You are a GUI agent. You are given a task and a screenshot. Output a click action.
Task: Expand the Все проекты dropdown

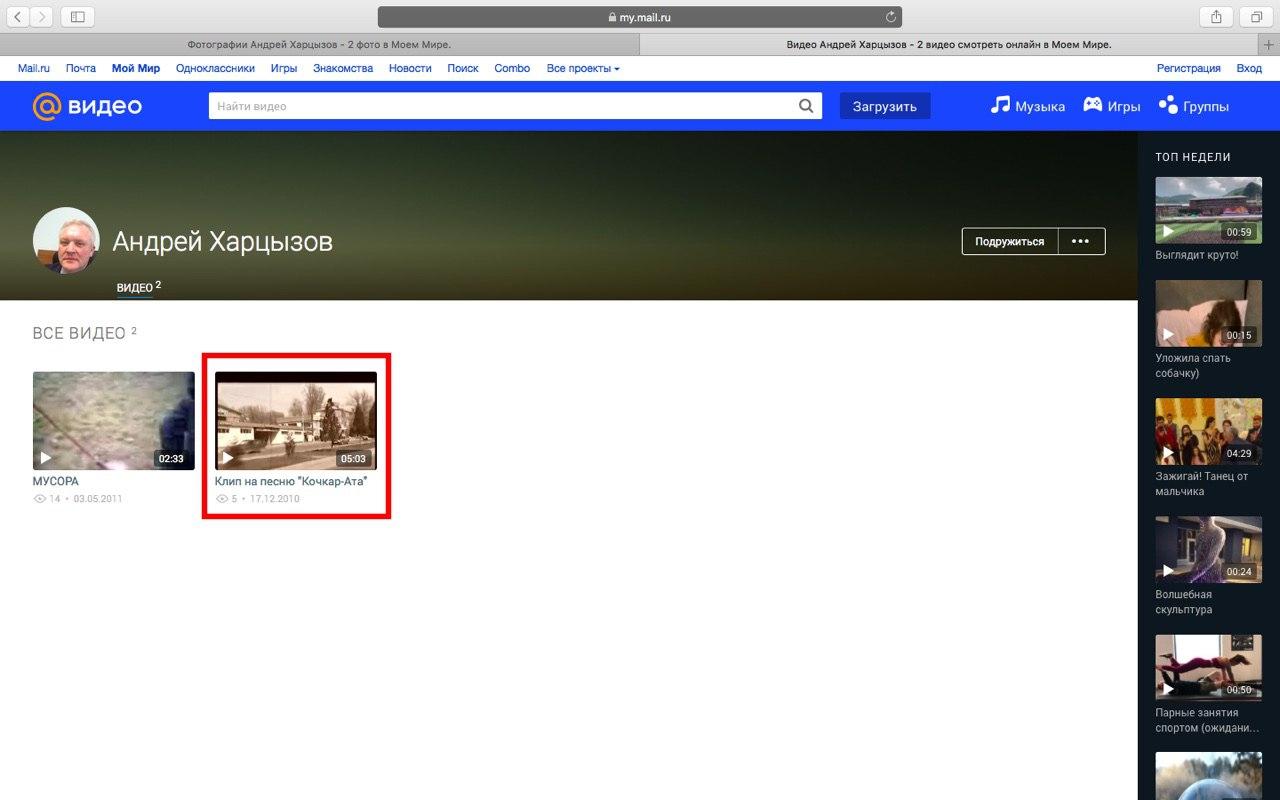tap(583, 68)
